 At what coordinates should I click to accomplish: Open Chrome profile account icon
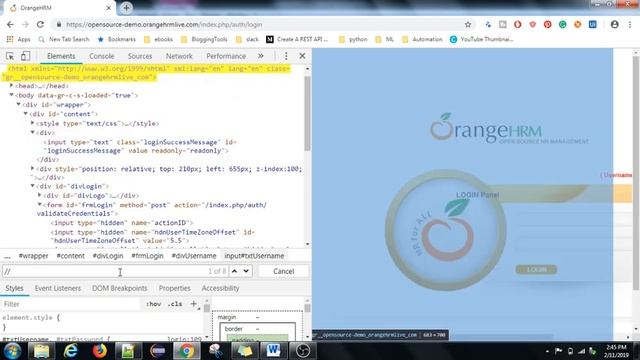coord(614,24)
